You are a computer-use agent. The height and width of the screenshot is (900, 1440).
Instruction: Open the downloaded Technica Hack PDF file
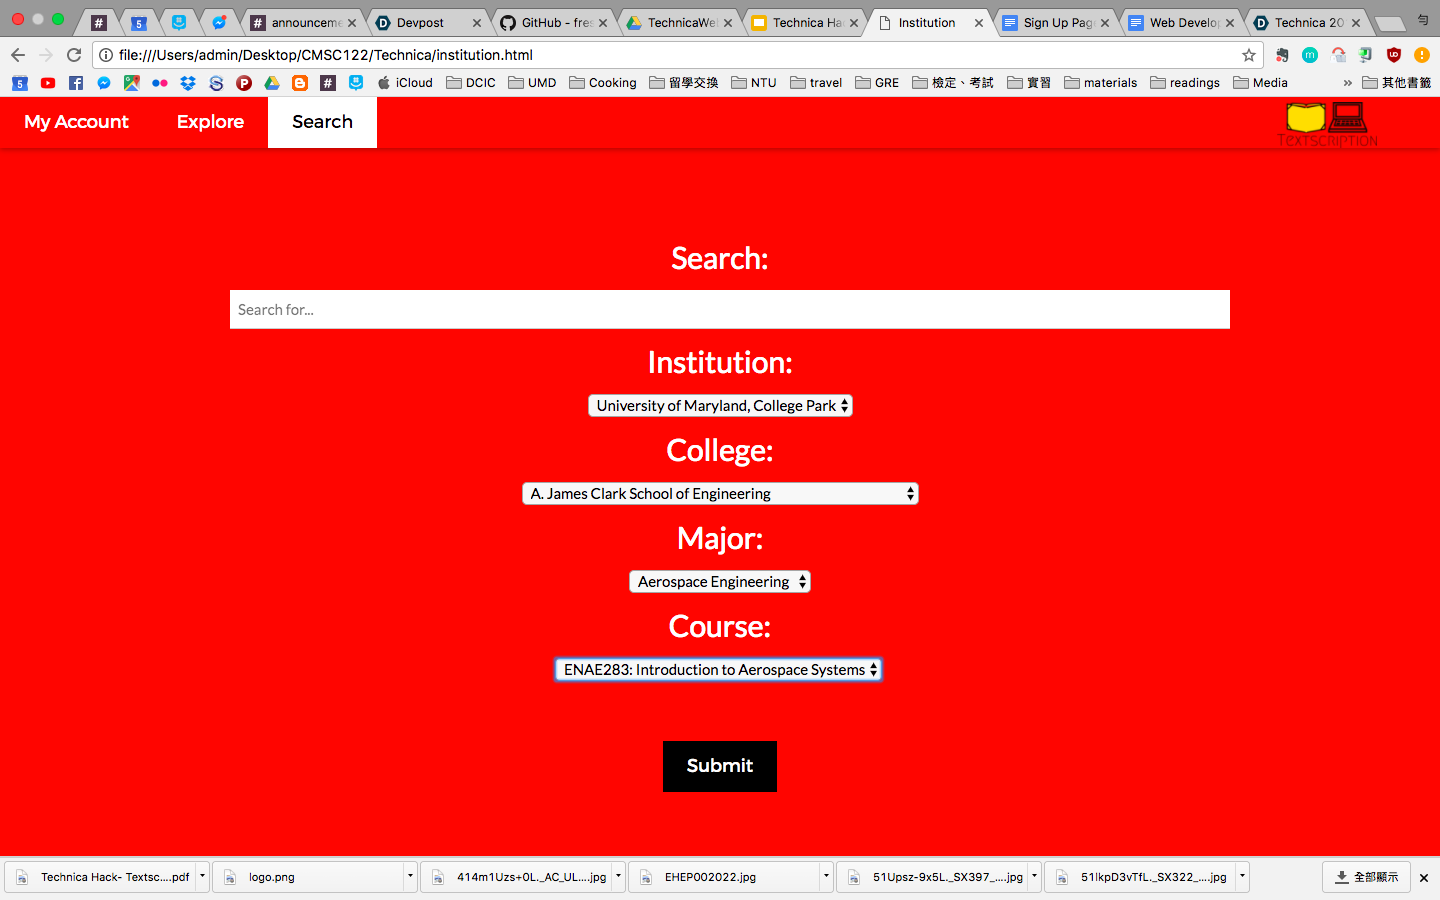pos(100,877)
